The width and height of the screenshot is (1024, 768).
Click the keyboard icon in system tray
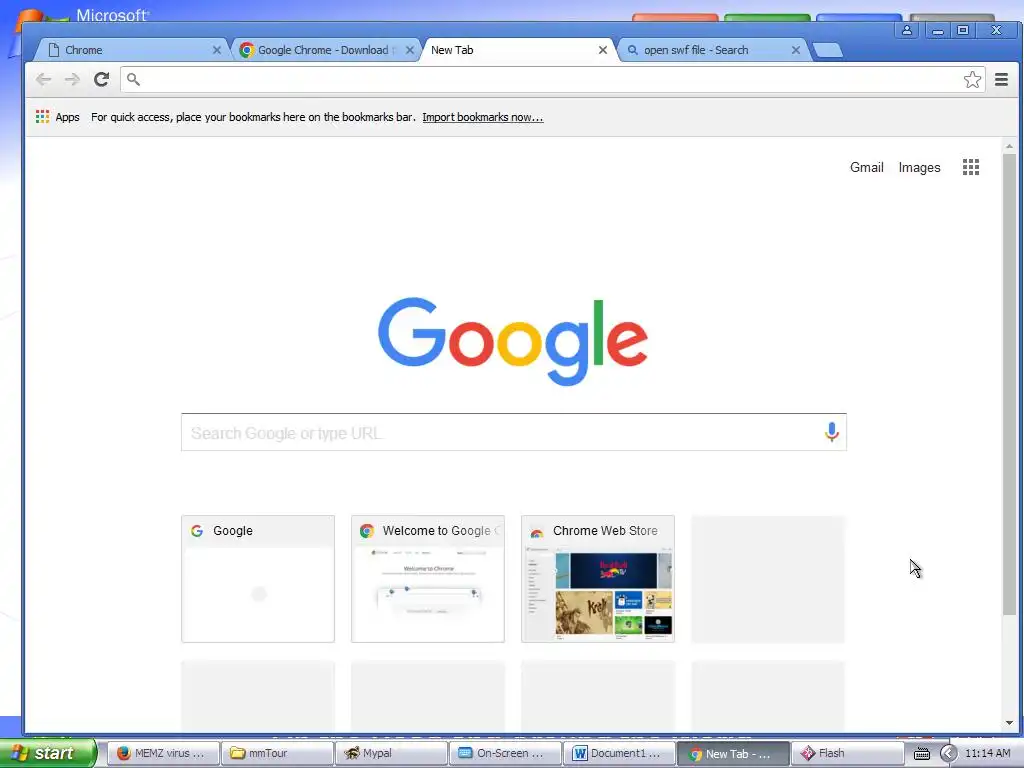pyautogui.click(x=921, y=754)
